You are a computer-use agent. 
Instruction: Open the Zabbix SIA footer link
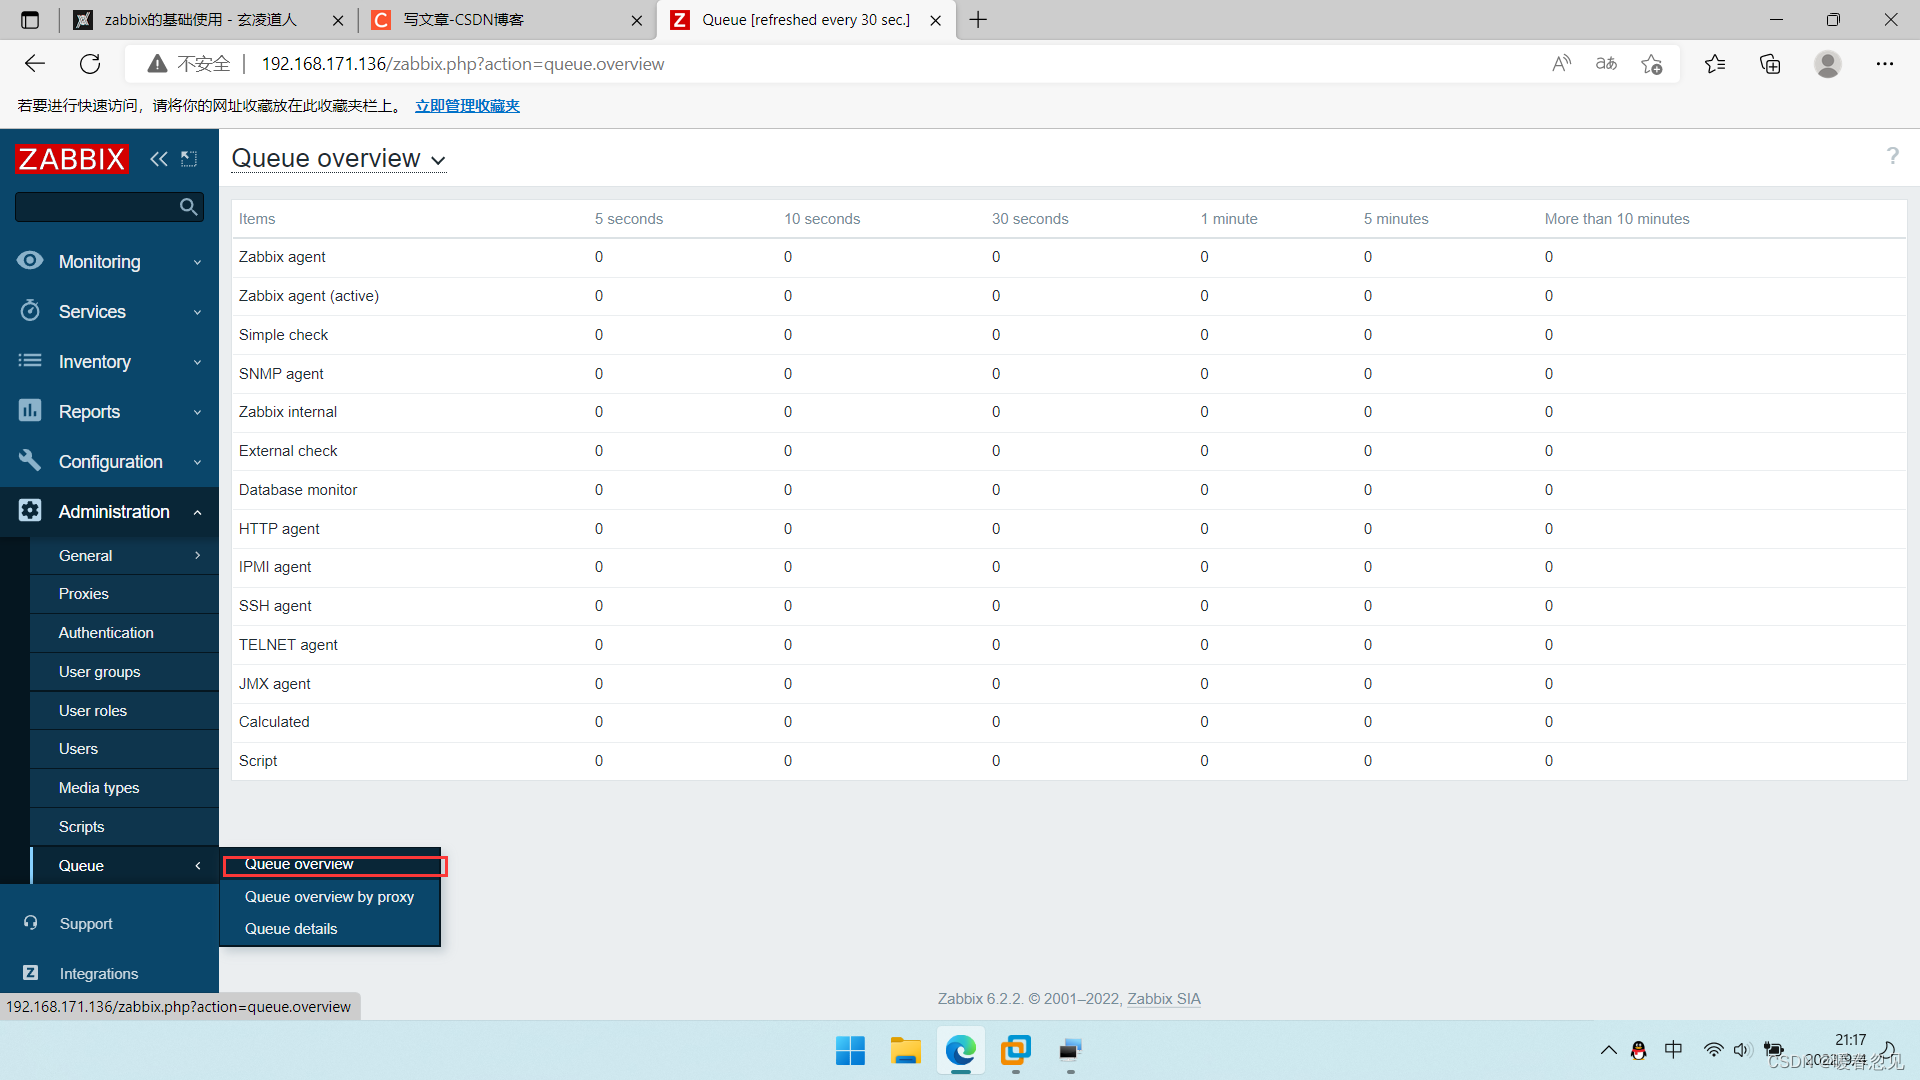coord(1163,999)
